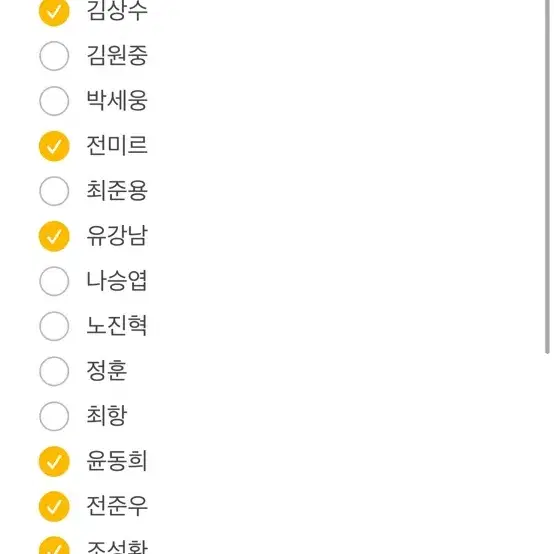Click the 윤동희 name label

117,461
